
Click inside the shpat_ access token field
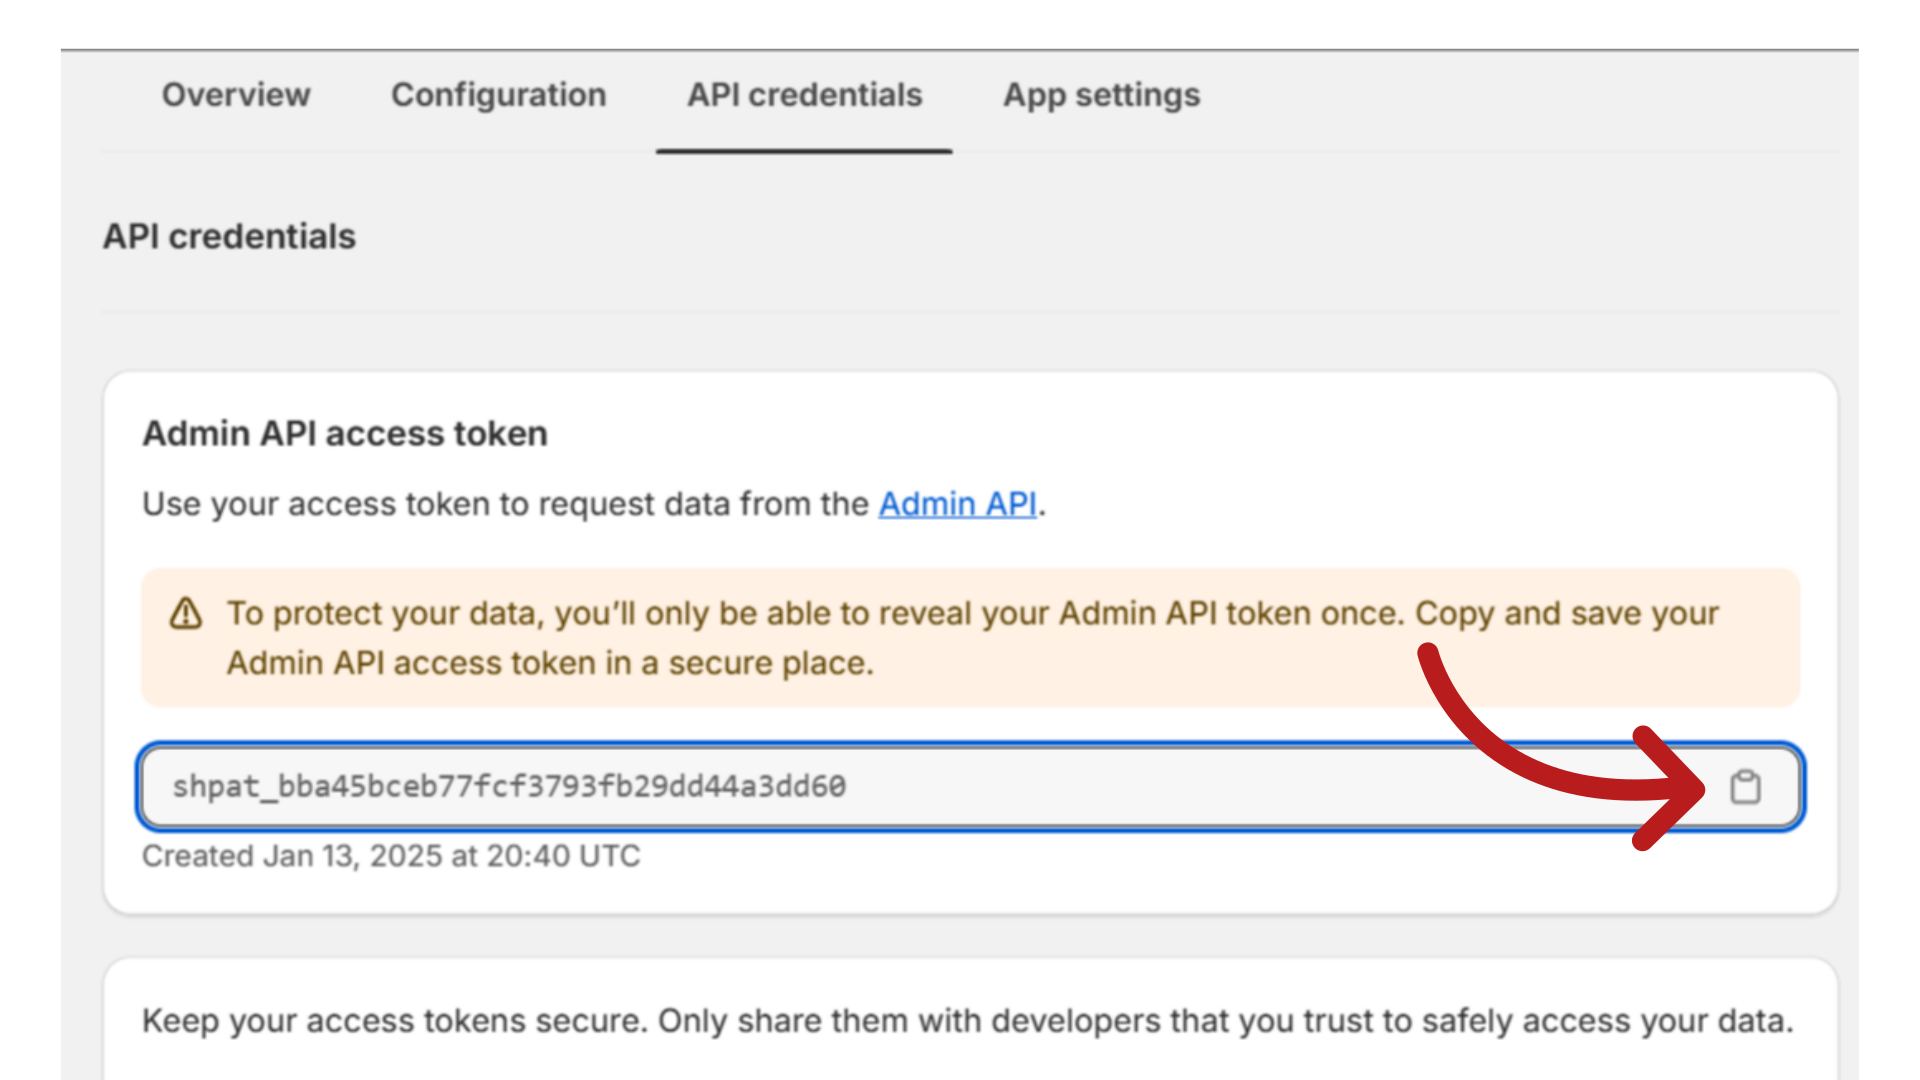tap(970, 787)
